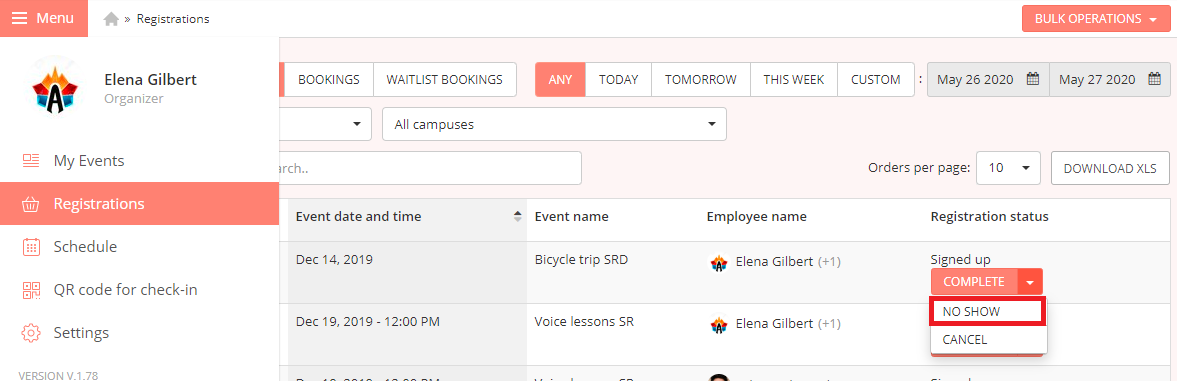Select the TODAY date filter
This screenshot has height=381, width=1177.
[x=619, y=80]
